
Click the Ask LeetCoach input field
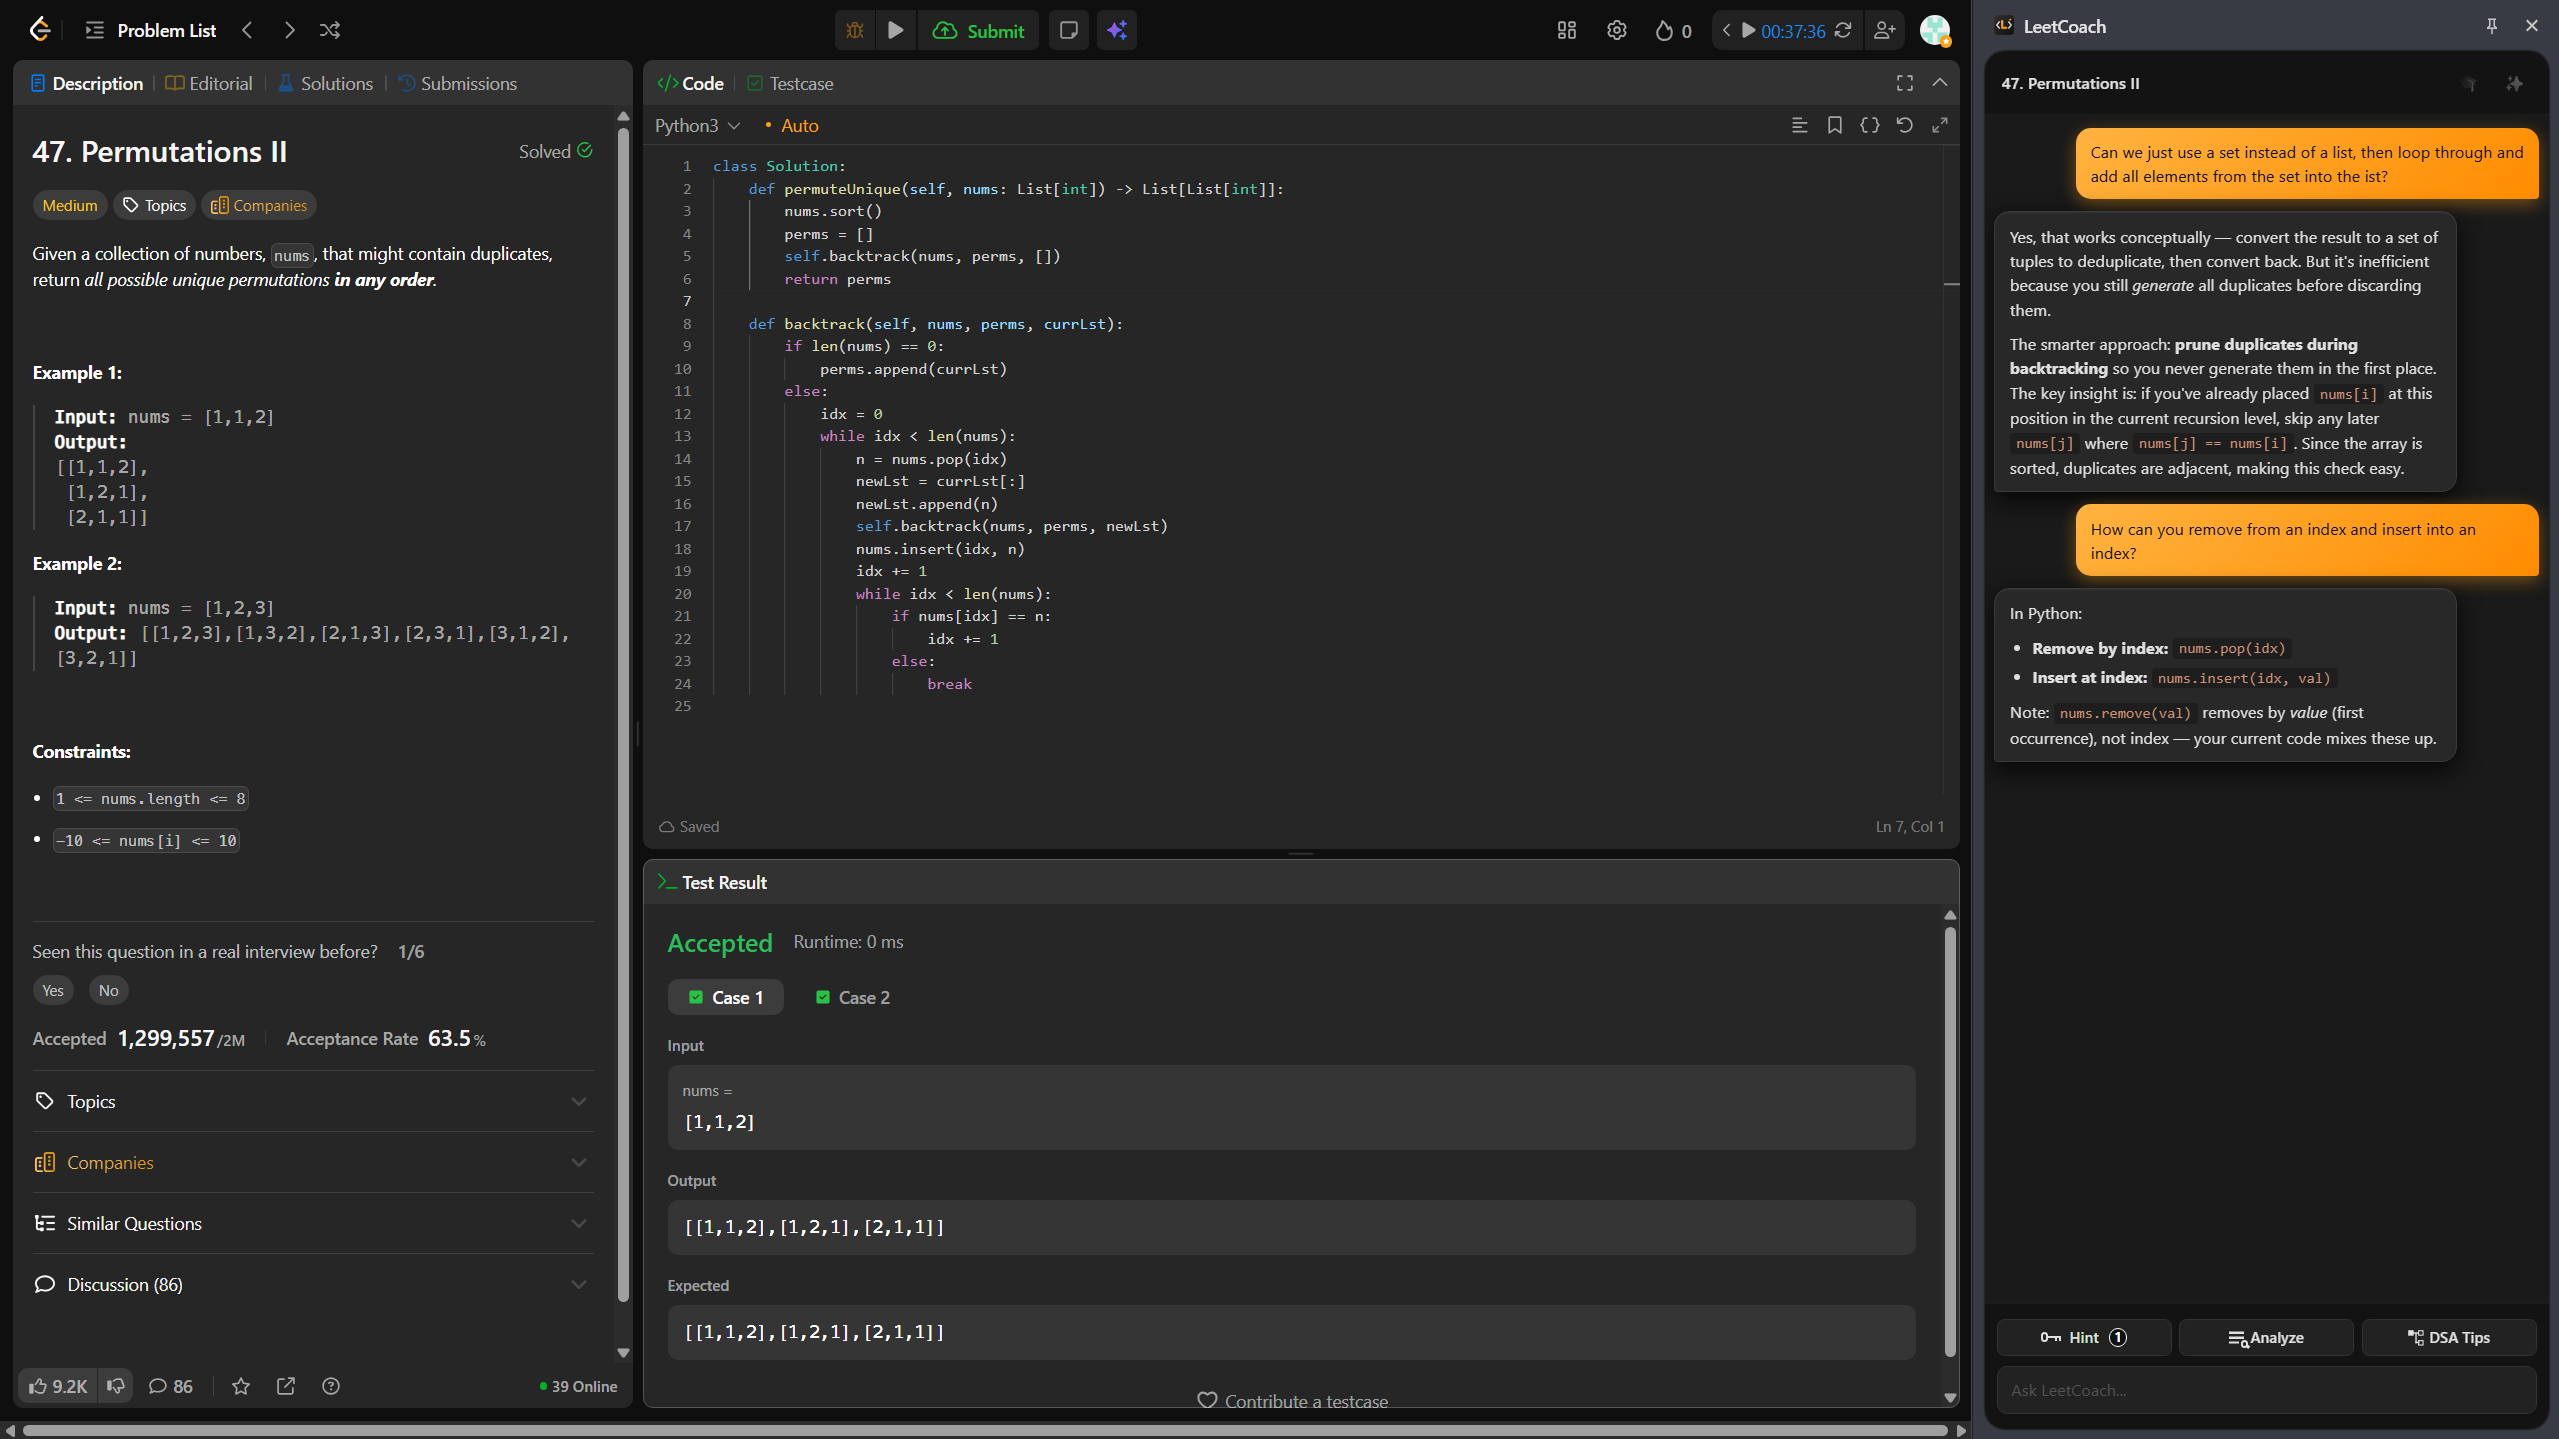(2266, 1390)
